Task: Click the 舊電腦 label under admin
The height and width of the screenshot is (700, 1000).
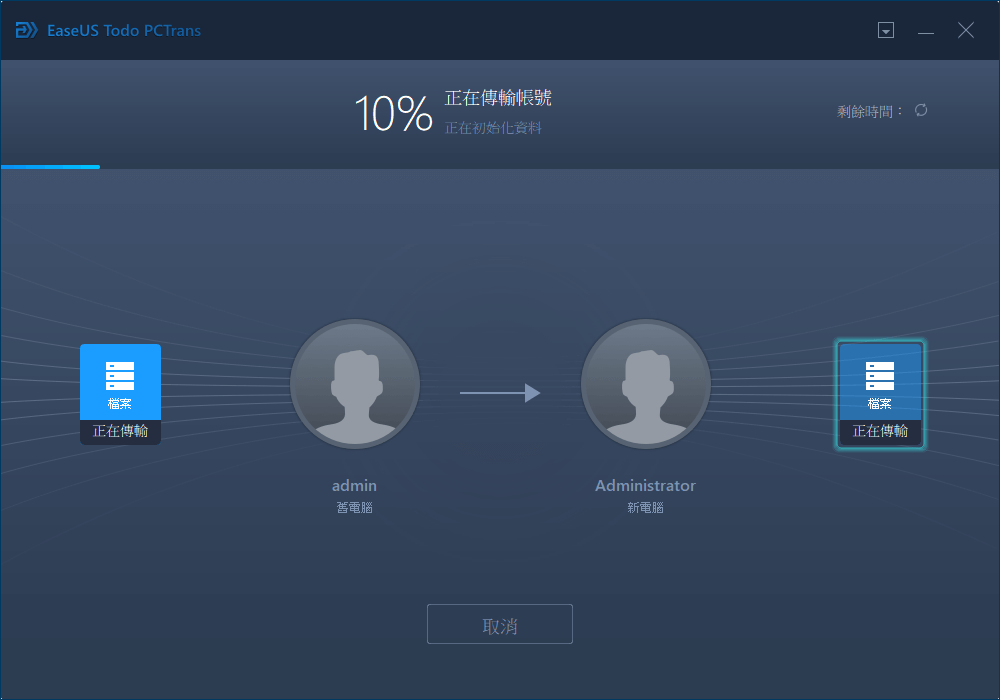Action: click(355, 507)
